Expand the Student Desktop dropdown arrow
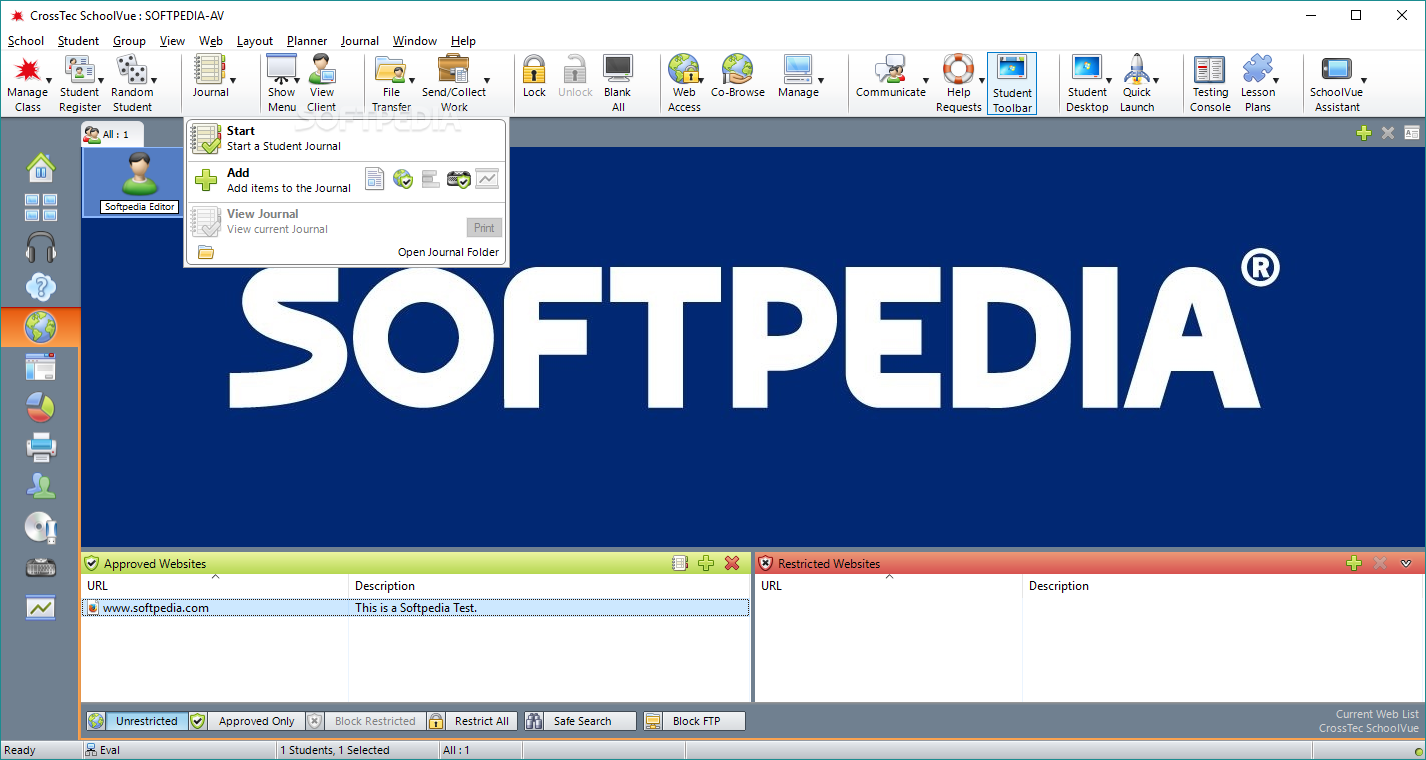The image size is (1426, 760). tap(1108, 81)
